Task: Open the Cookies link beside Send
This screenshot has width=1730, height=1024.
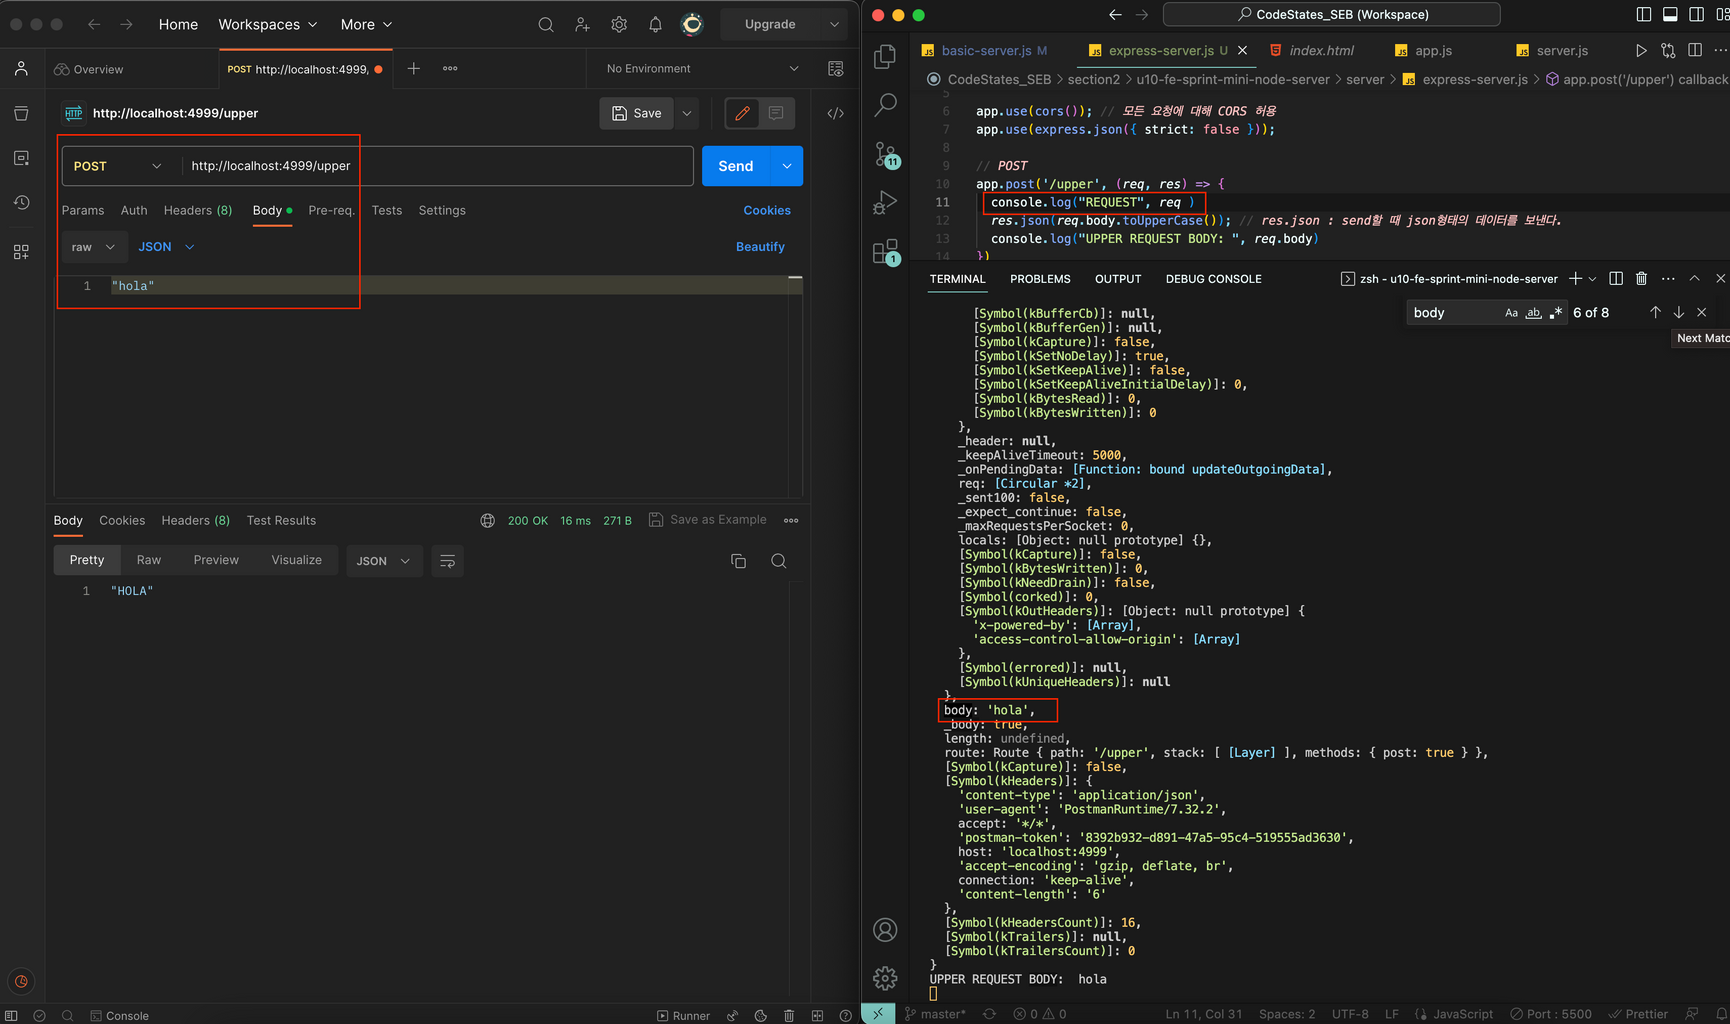Action: coord(767,210)
